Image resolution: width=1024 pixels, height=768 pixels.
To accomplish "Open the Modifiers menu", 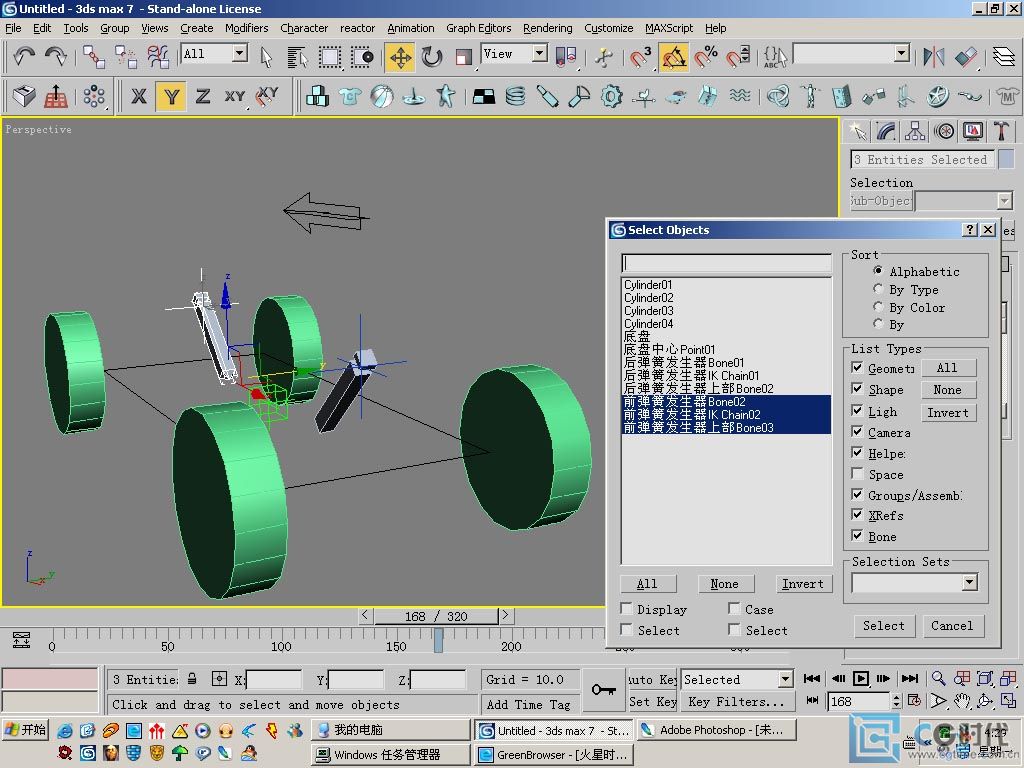I will click(x=246, y=28).
